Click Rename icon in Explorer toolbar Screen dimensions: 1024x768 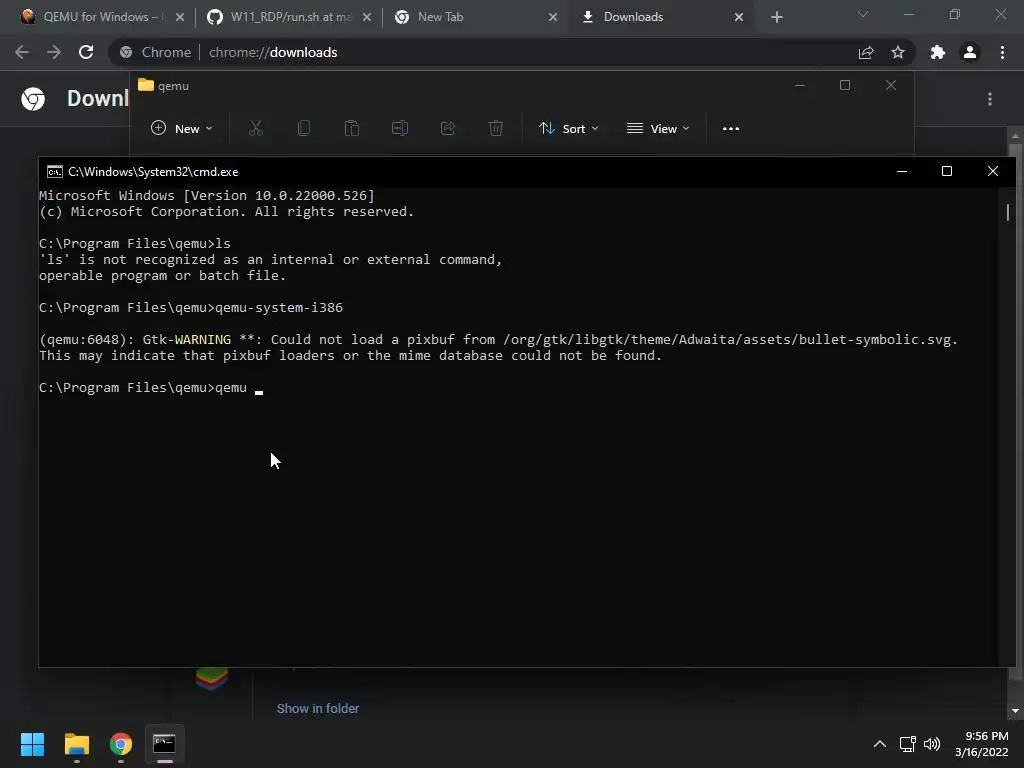(x=400, y=128)
